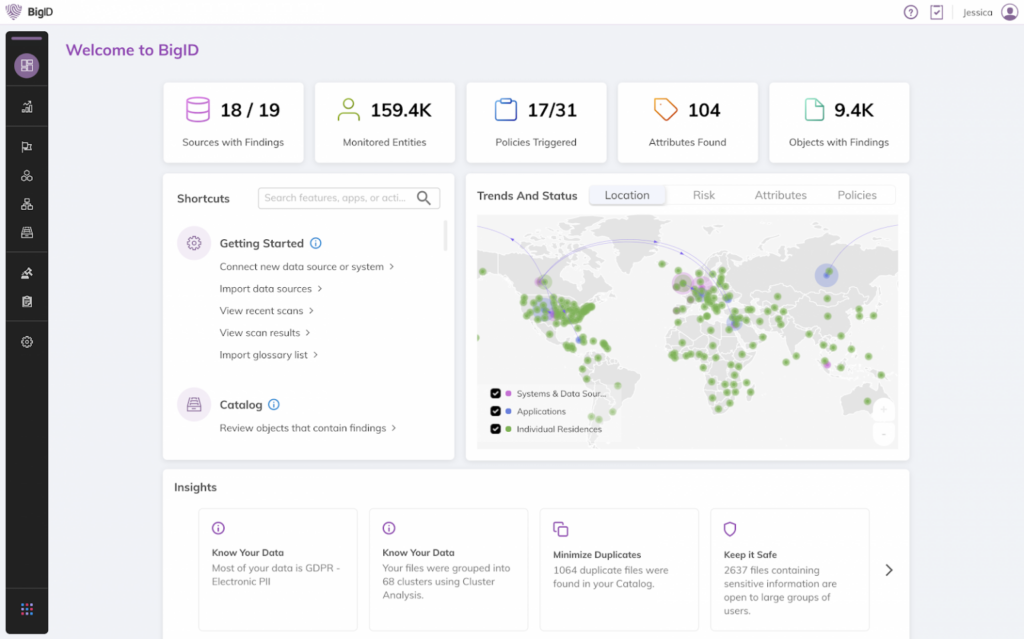Click the Catalog drawer circle icon

tap(194, 404)
